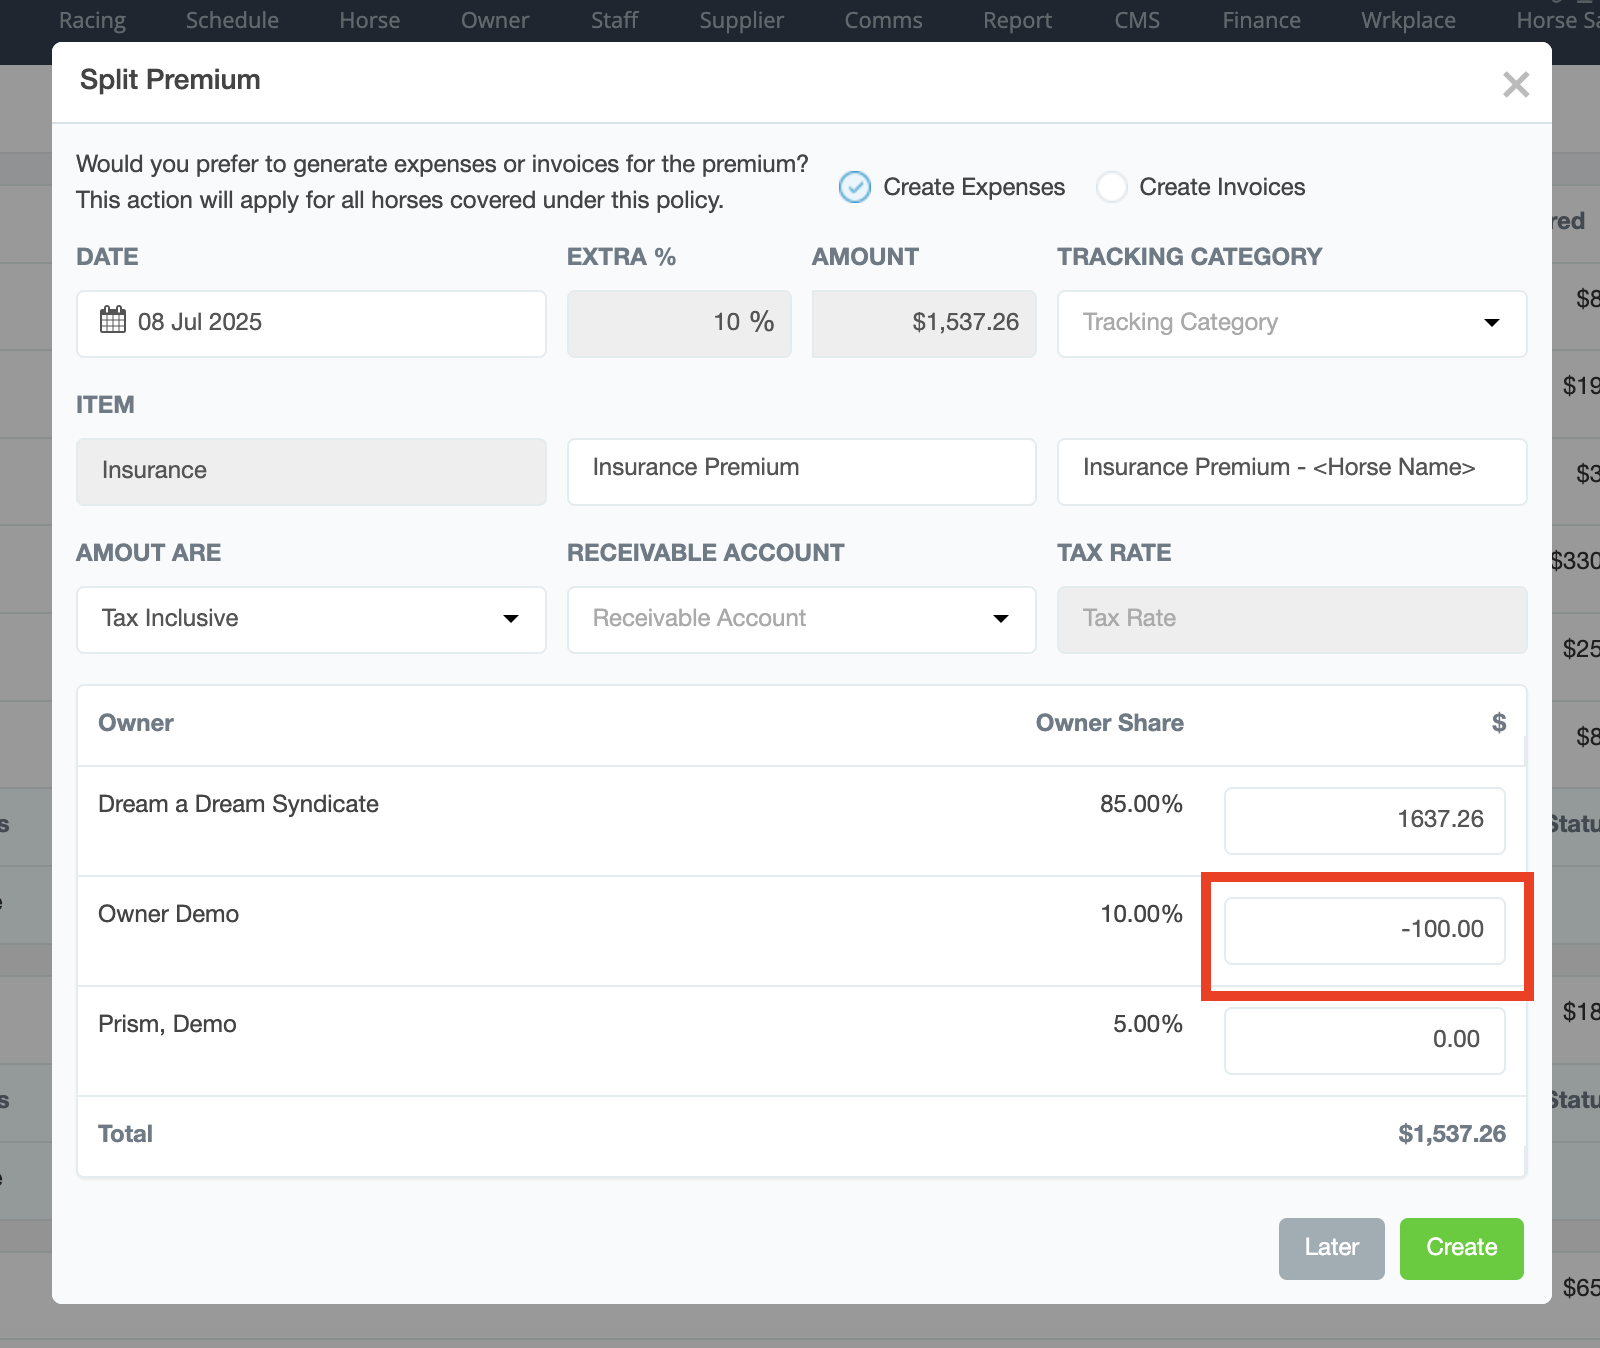
Task: Open the Tracking Category dropdown
Action: [x=1291, y=323]
